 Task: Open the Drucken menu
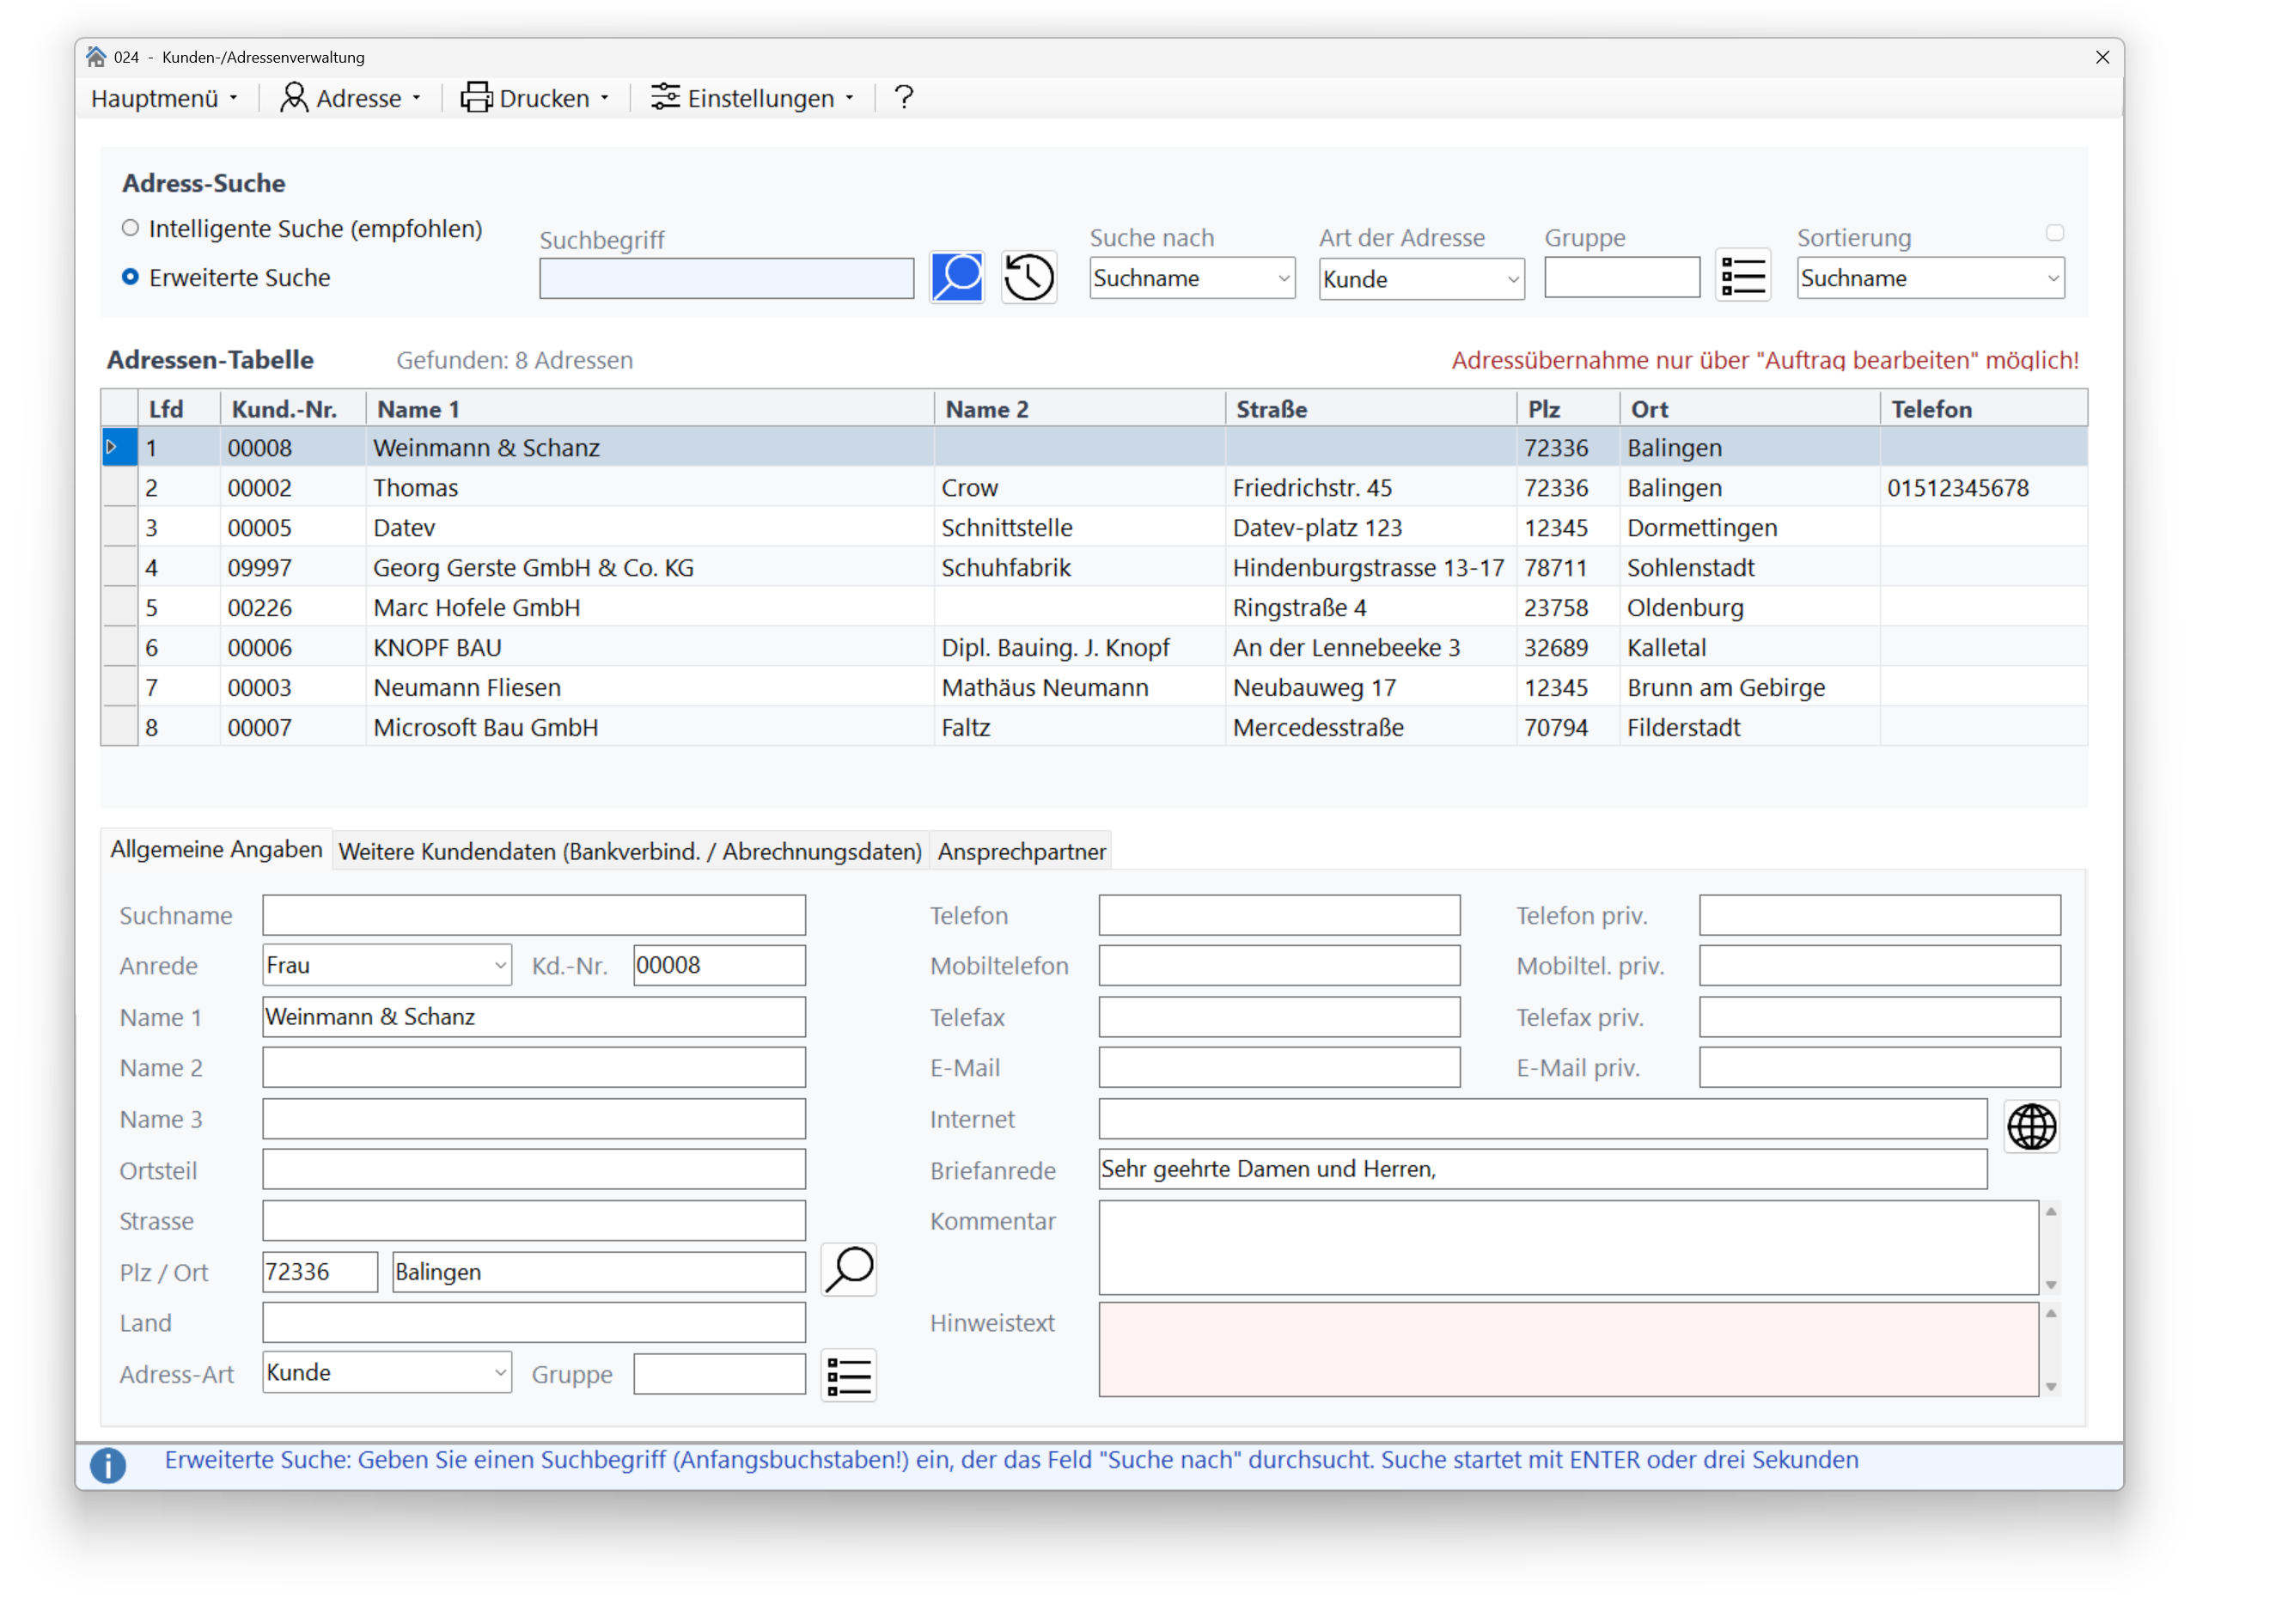click(535, 98)
